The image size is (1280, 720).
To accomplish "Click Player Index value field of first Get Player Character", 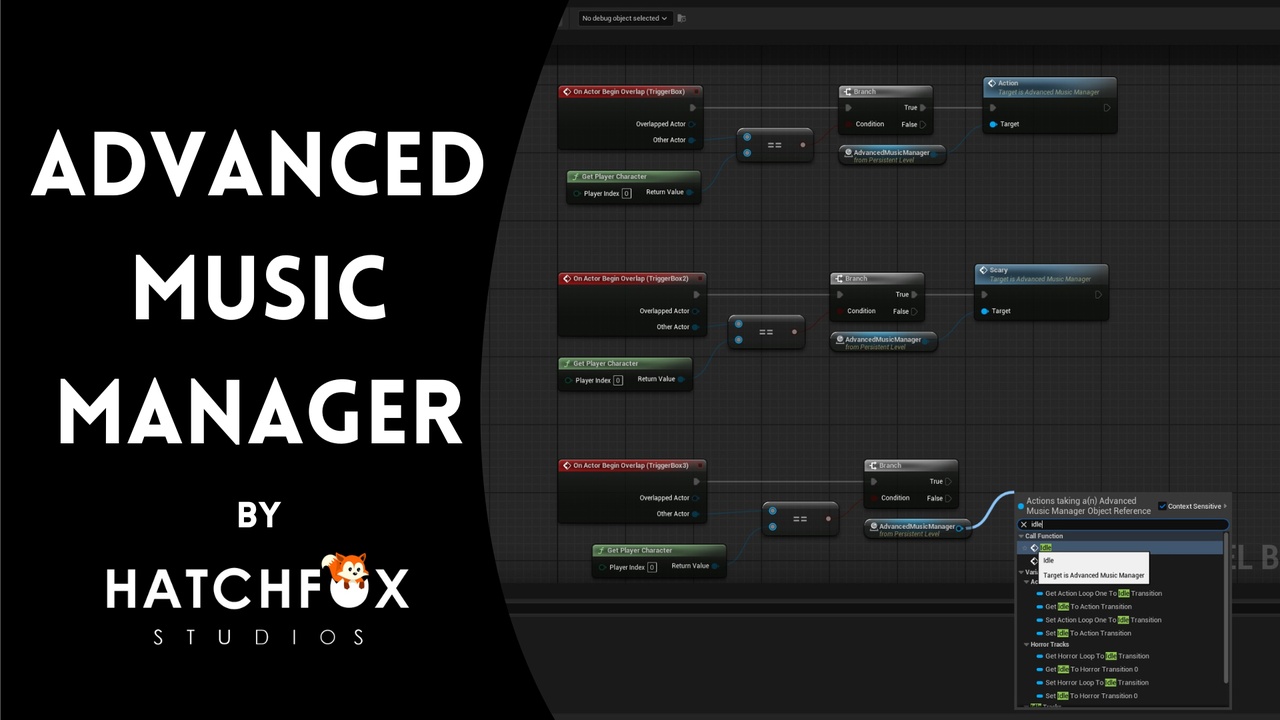I will point(627,193).
